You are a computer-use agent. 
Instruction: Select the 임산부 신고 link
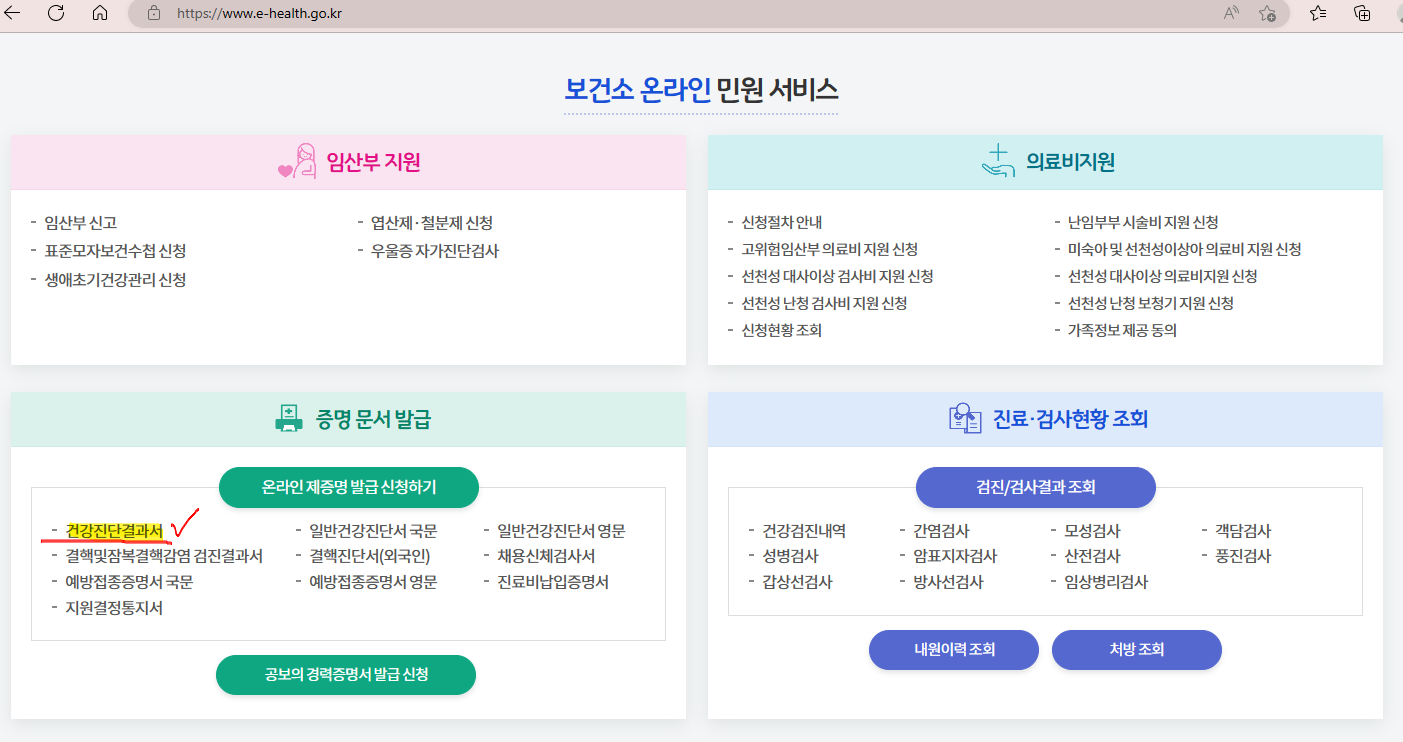point(80,223)
